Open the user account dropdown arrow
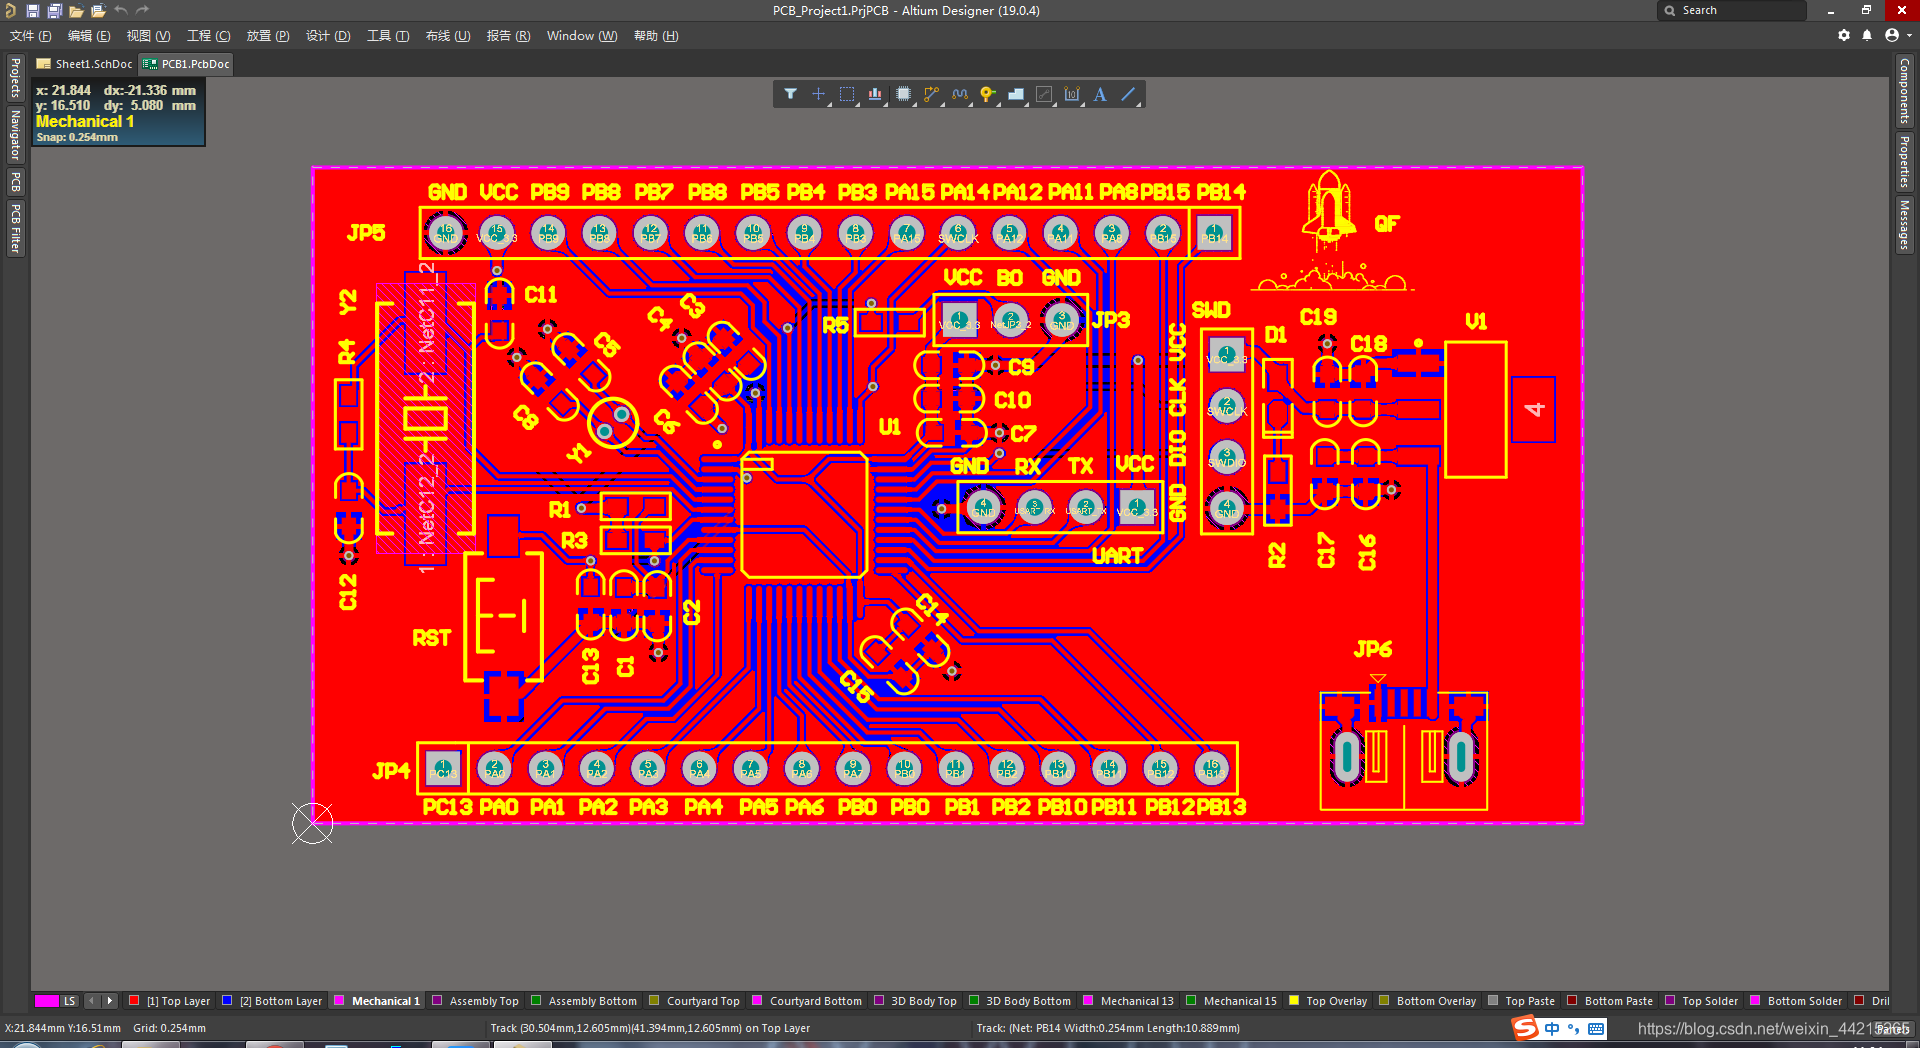 click(x=1909, y=36)
